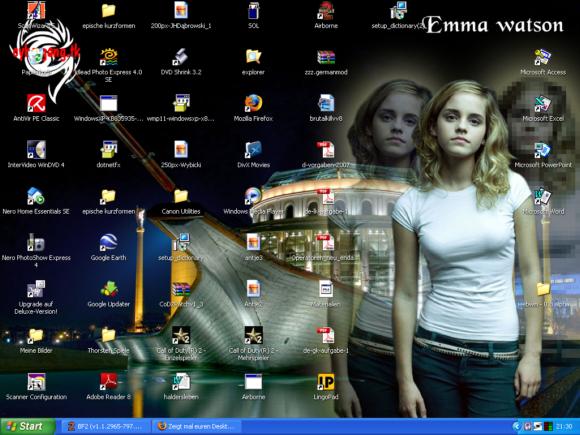Open the Adobe Reader 8 shortcut
Screen dimensions: 580x435
point(108,382)
